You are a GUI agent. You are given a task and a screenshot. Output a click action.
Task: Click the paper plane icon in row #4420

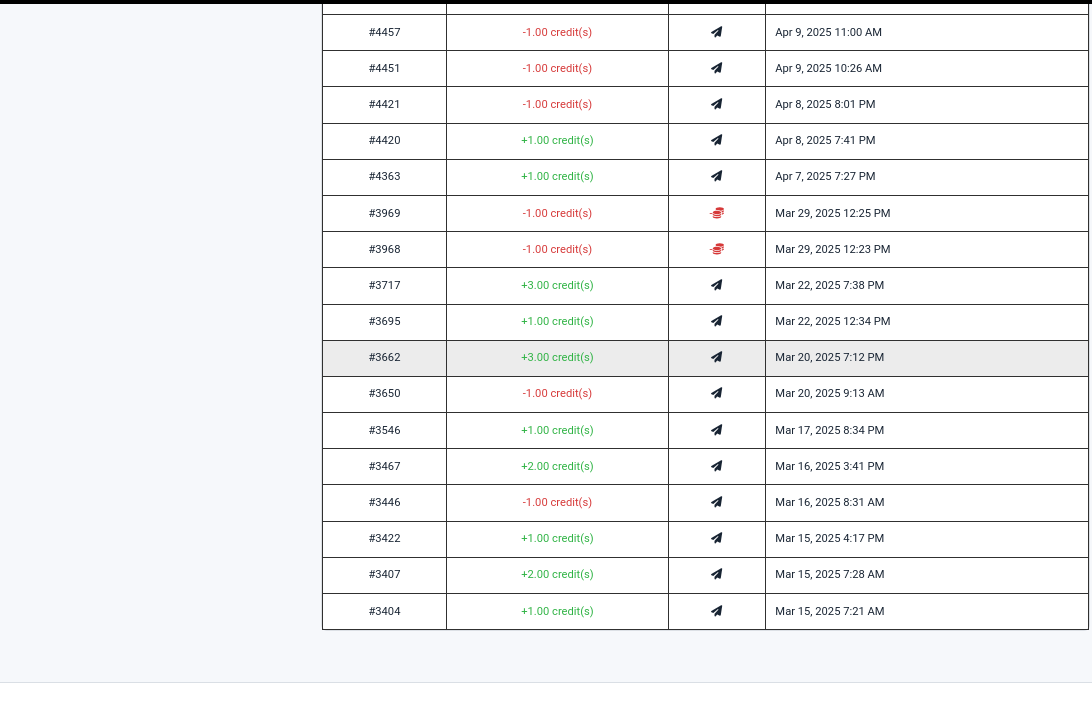(x=717, y=140)
